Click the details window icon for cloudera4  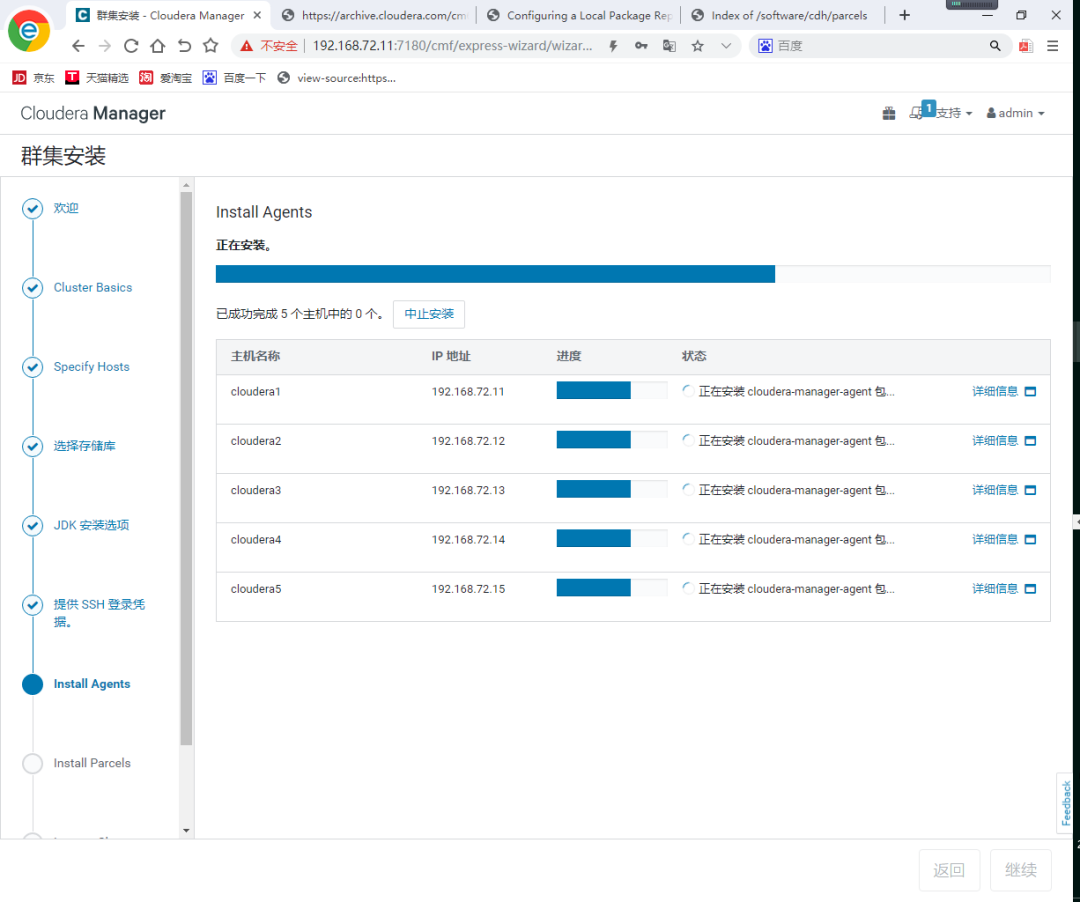(1030, 540)
